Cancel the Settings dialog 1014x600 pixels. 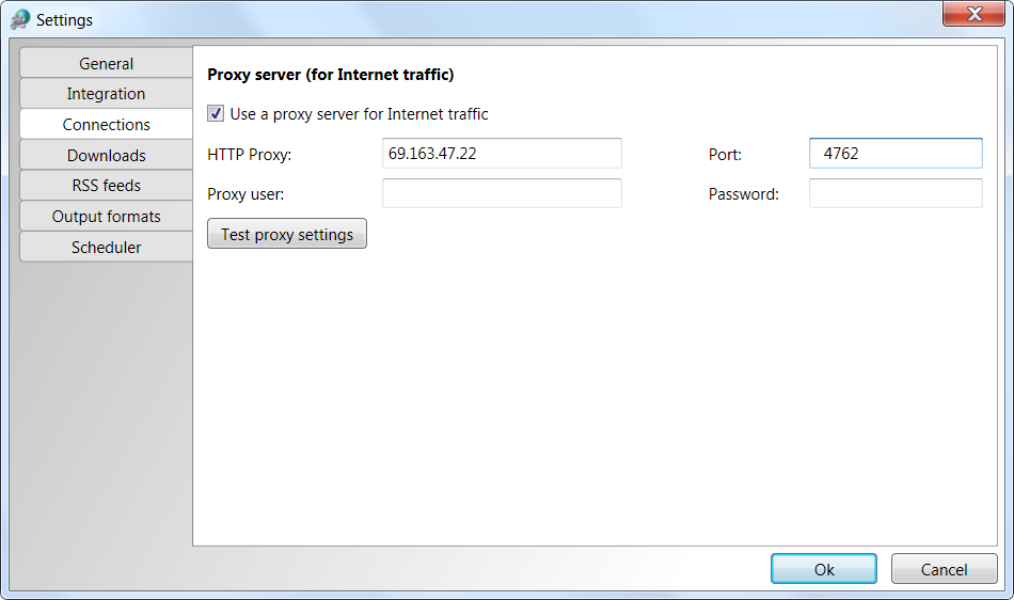pyautogui.click(x=944, y=569)
